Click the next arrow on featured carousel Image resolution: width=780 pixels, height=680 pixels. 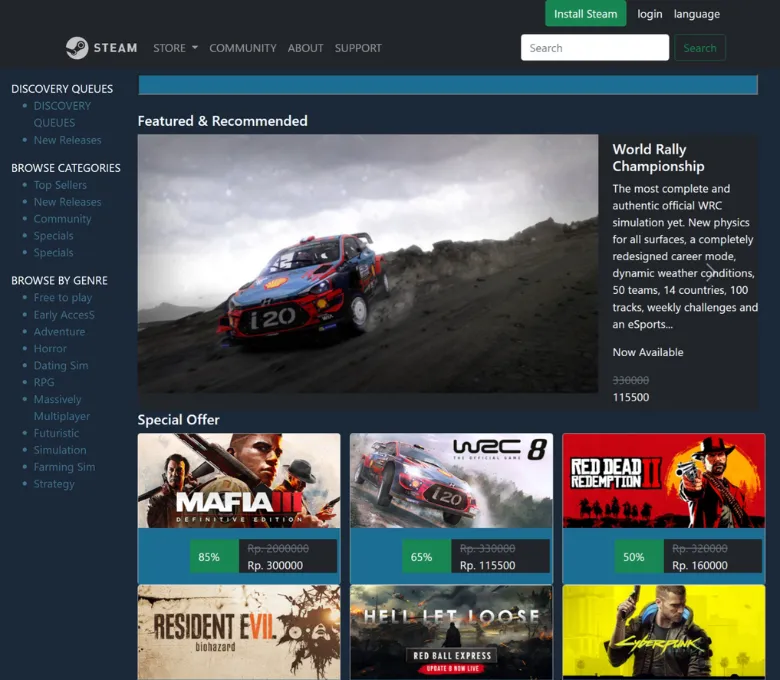point(711,272)
